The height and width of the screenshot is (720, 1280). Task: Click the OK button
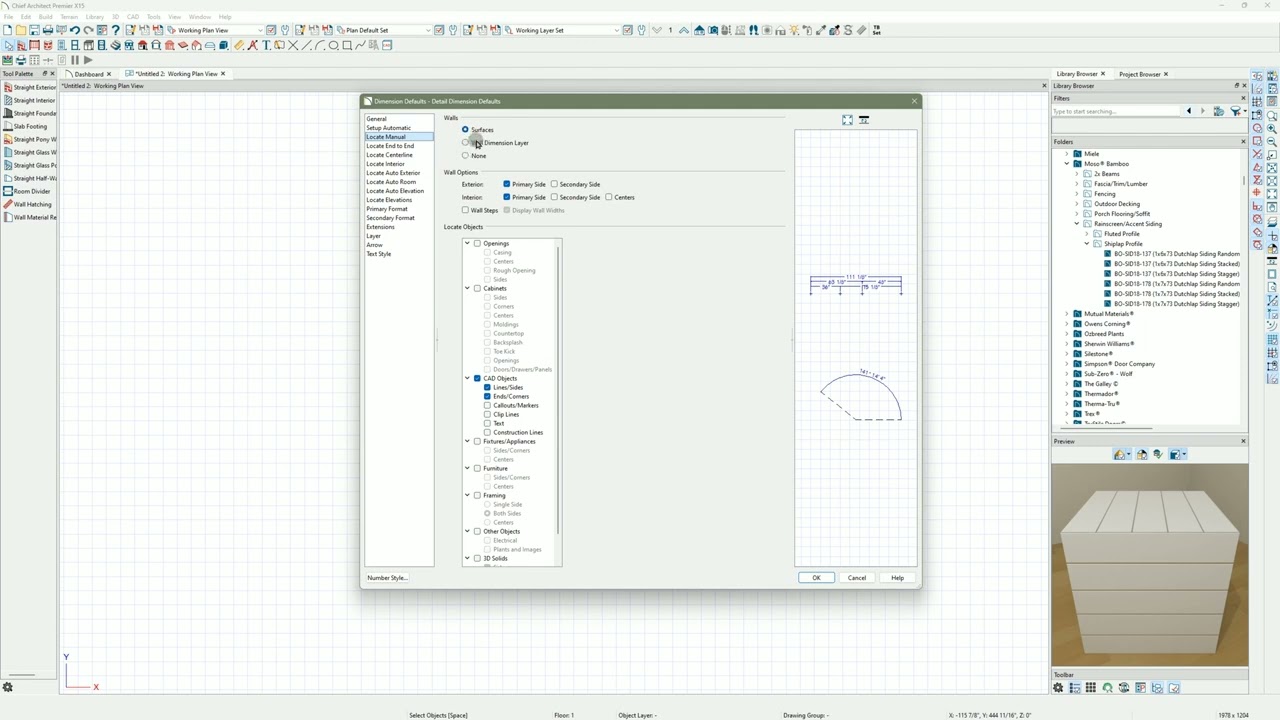[816, 578]
